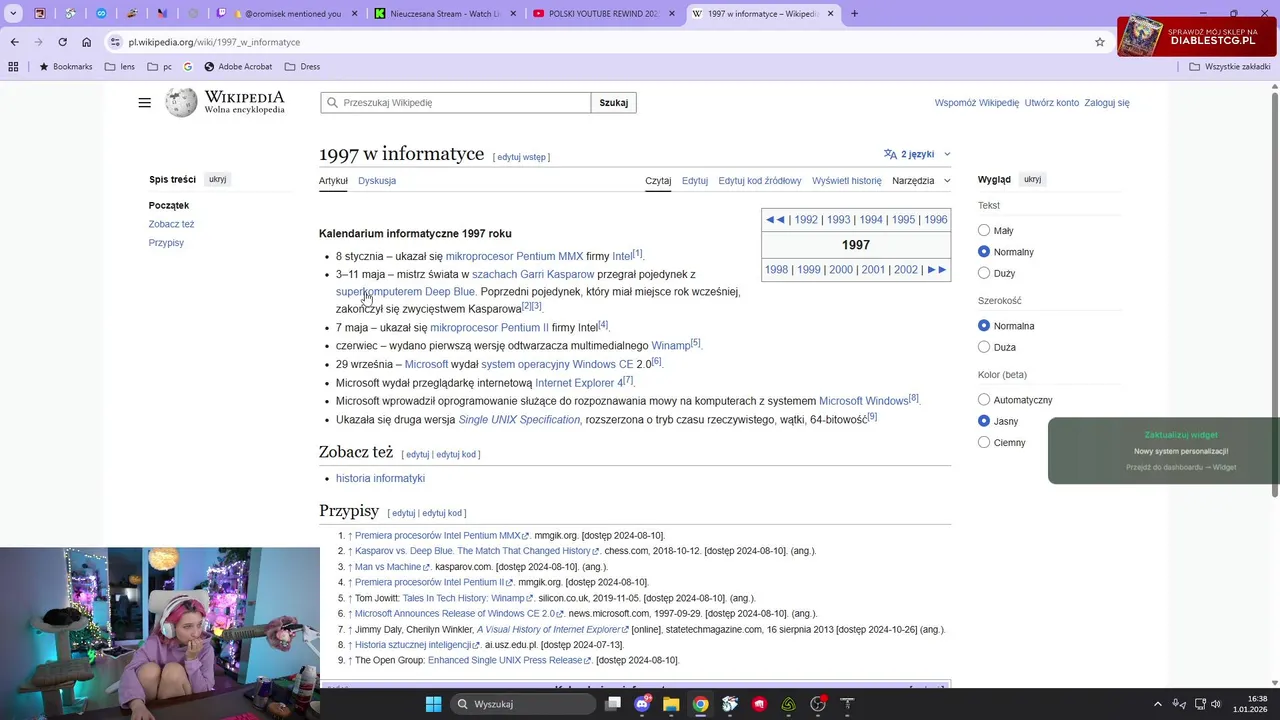Go to next years with double right arrows
This screenshot has width=1280, height=720.
(x=937, y=270)
